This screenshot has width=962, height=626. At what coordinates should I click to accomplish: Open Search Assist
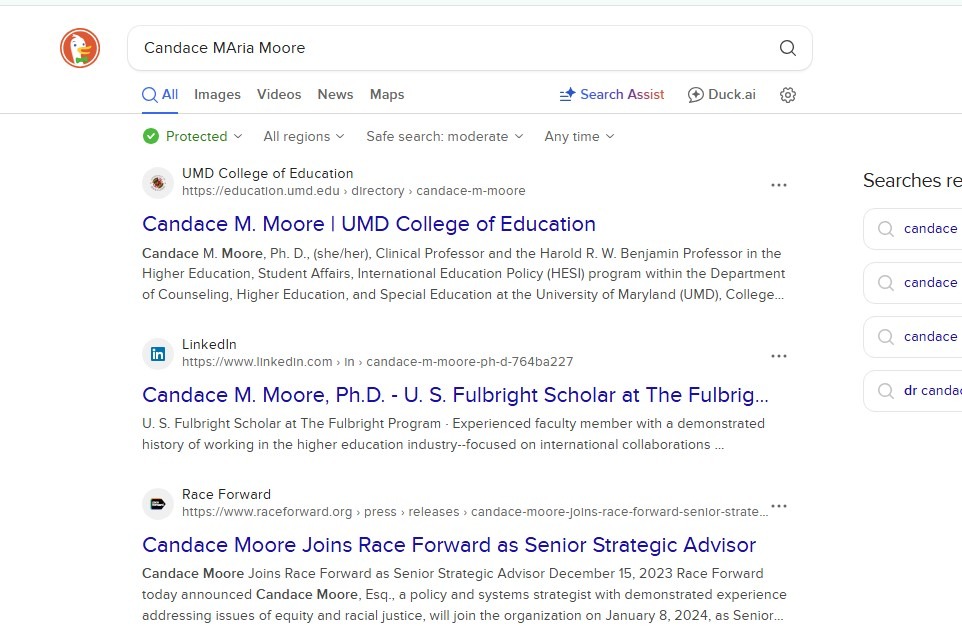[x=611, y=95]
